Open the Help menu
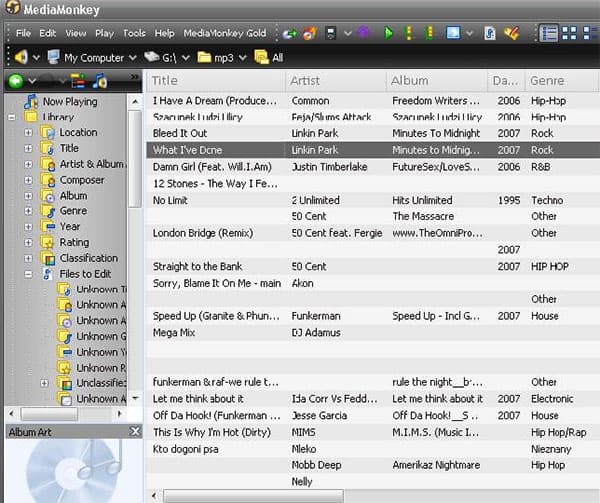 pyautogui.click(x=165, y=33)
